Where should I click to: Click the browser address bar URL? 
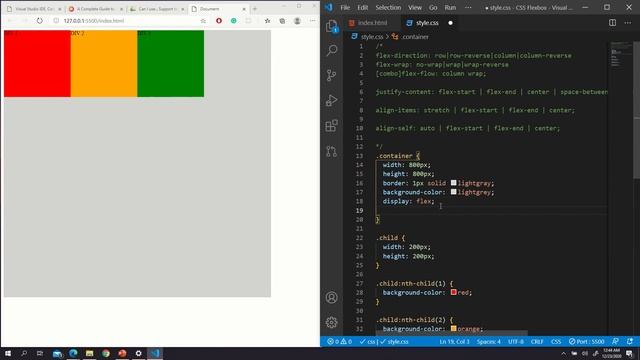[x=93, y=21]
